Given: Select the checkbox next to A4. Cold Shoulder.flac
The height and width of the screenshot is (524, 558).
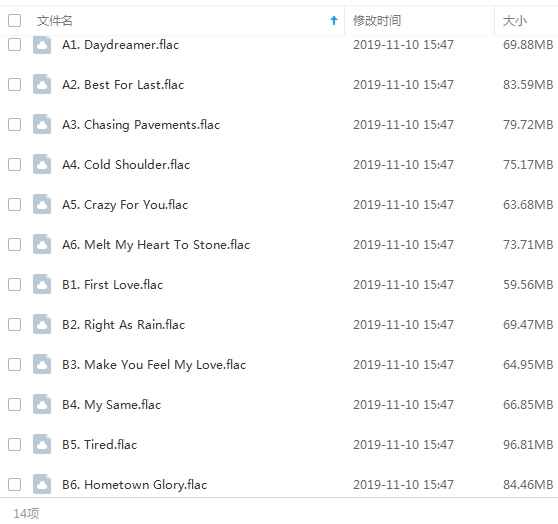Looking at the screenshot, I should [x=15, y=165].
